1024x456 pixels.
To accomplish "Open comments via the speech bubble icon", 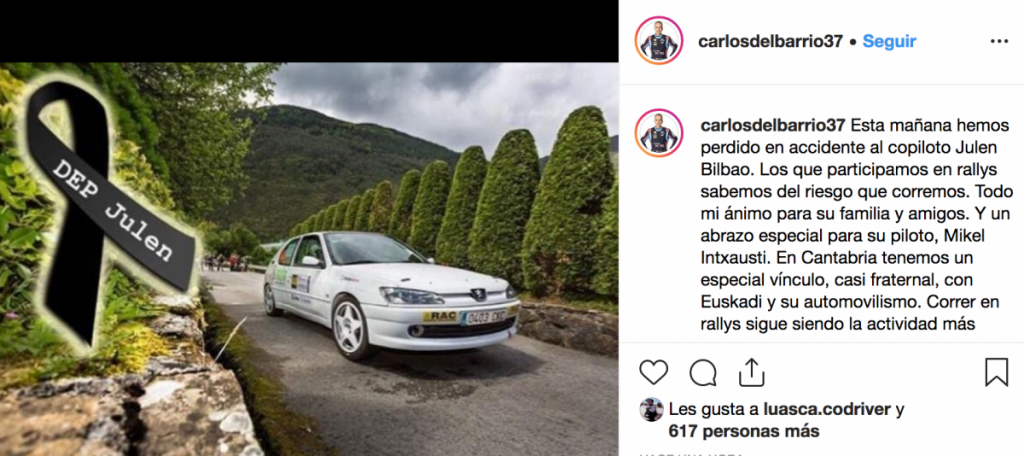I will click(x=703, y=373).
